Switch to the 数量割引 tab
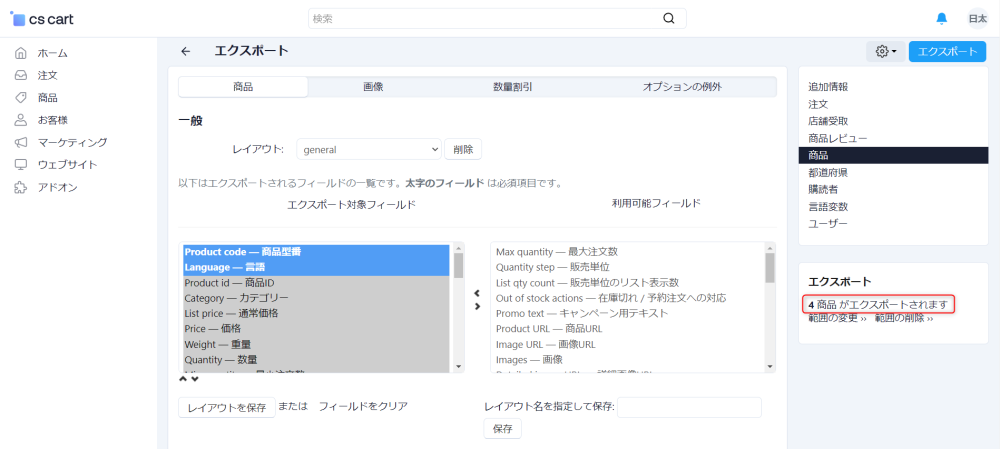Screen dimensions: 1000x449 coord(513,87)
